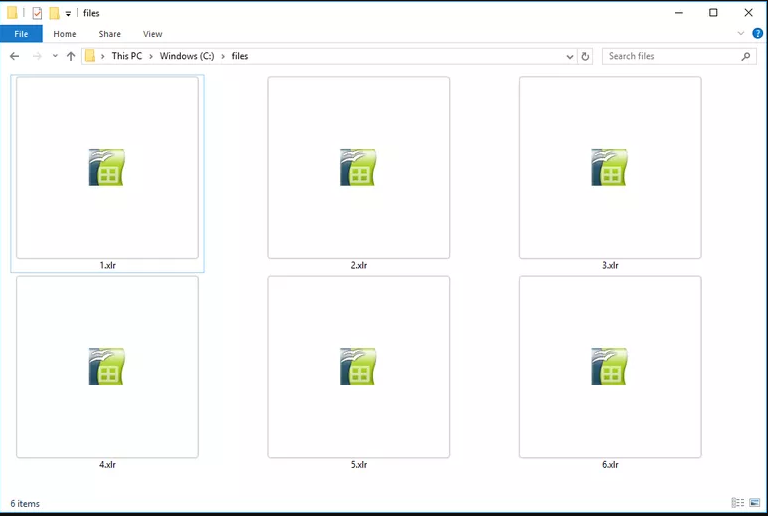The height and width of the screenshot is (516, 768).
Task: Minimize the files window
Action: (x=679, y=13)
